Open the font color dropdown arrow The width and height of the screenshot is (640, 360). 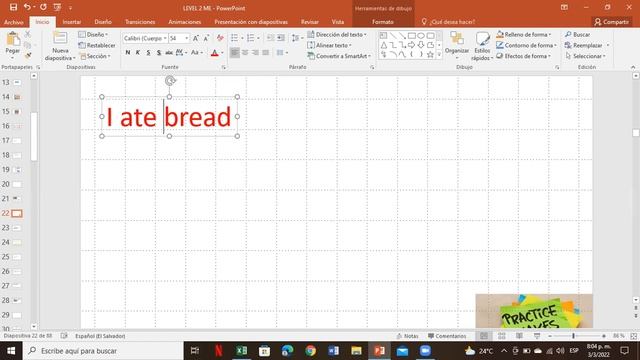pyautogui.click(x=222, y=53)
